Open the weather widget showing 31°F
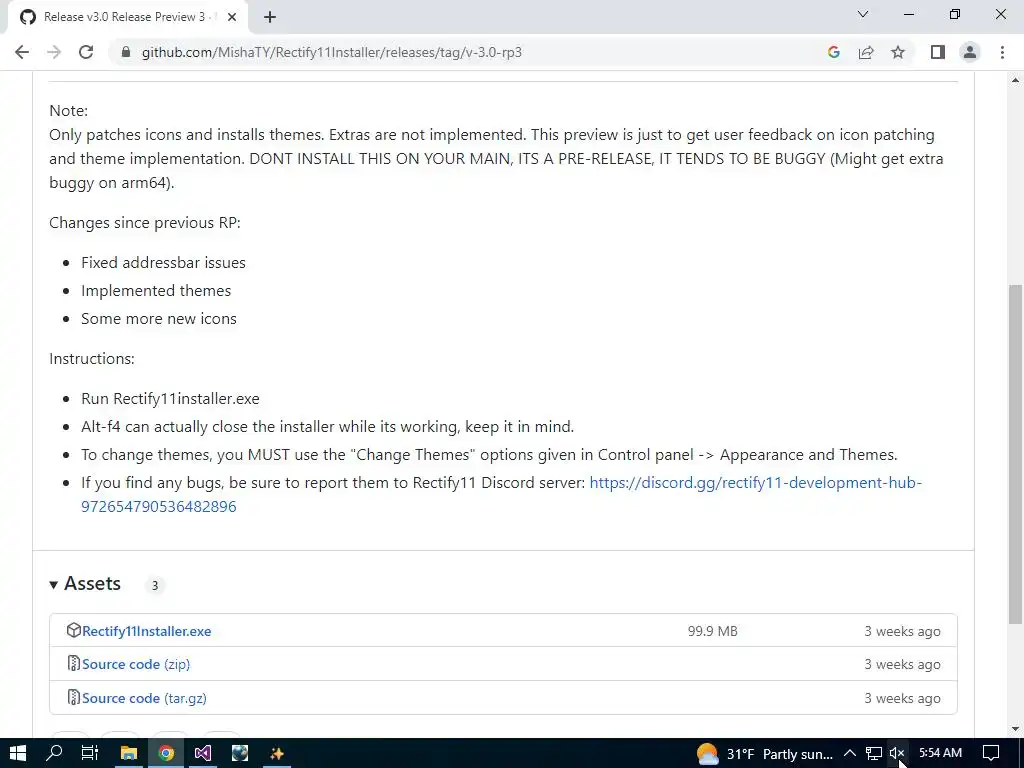Image resolution: width=1024 pixels, height=768 pixels. 765,754
